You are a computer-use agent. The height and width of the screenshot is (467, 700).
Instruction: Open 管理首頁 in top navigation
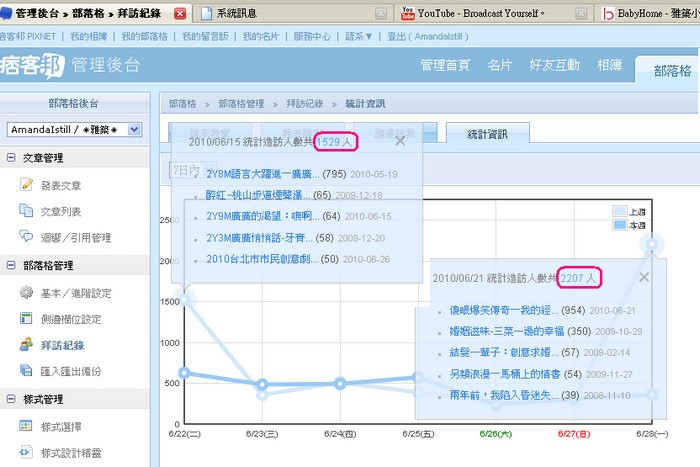tap(445, 65)
